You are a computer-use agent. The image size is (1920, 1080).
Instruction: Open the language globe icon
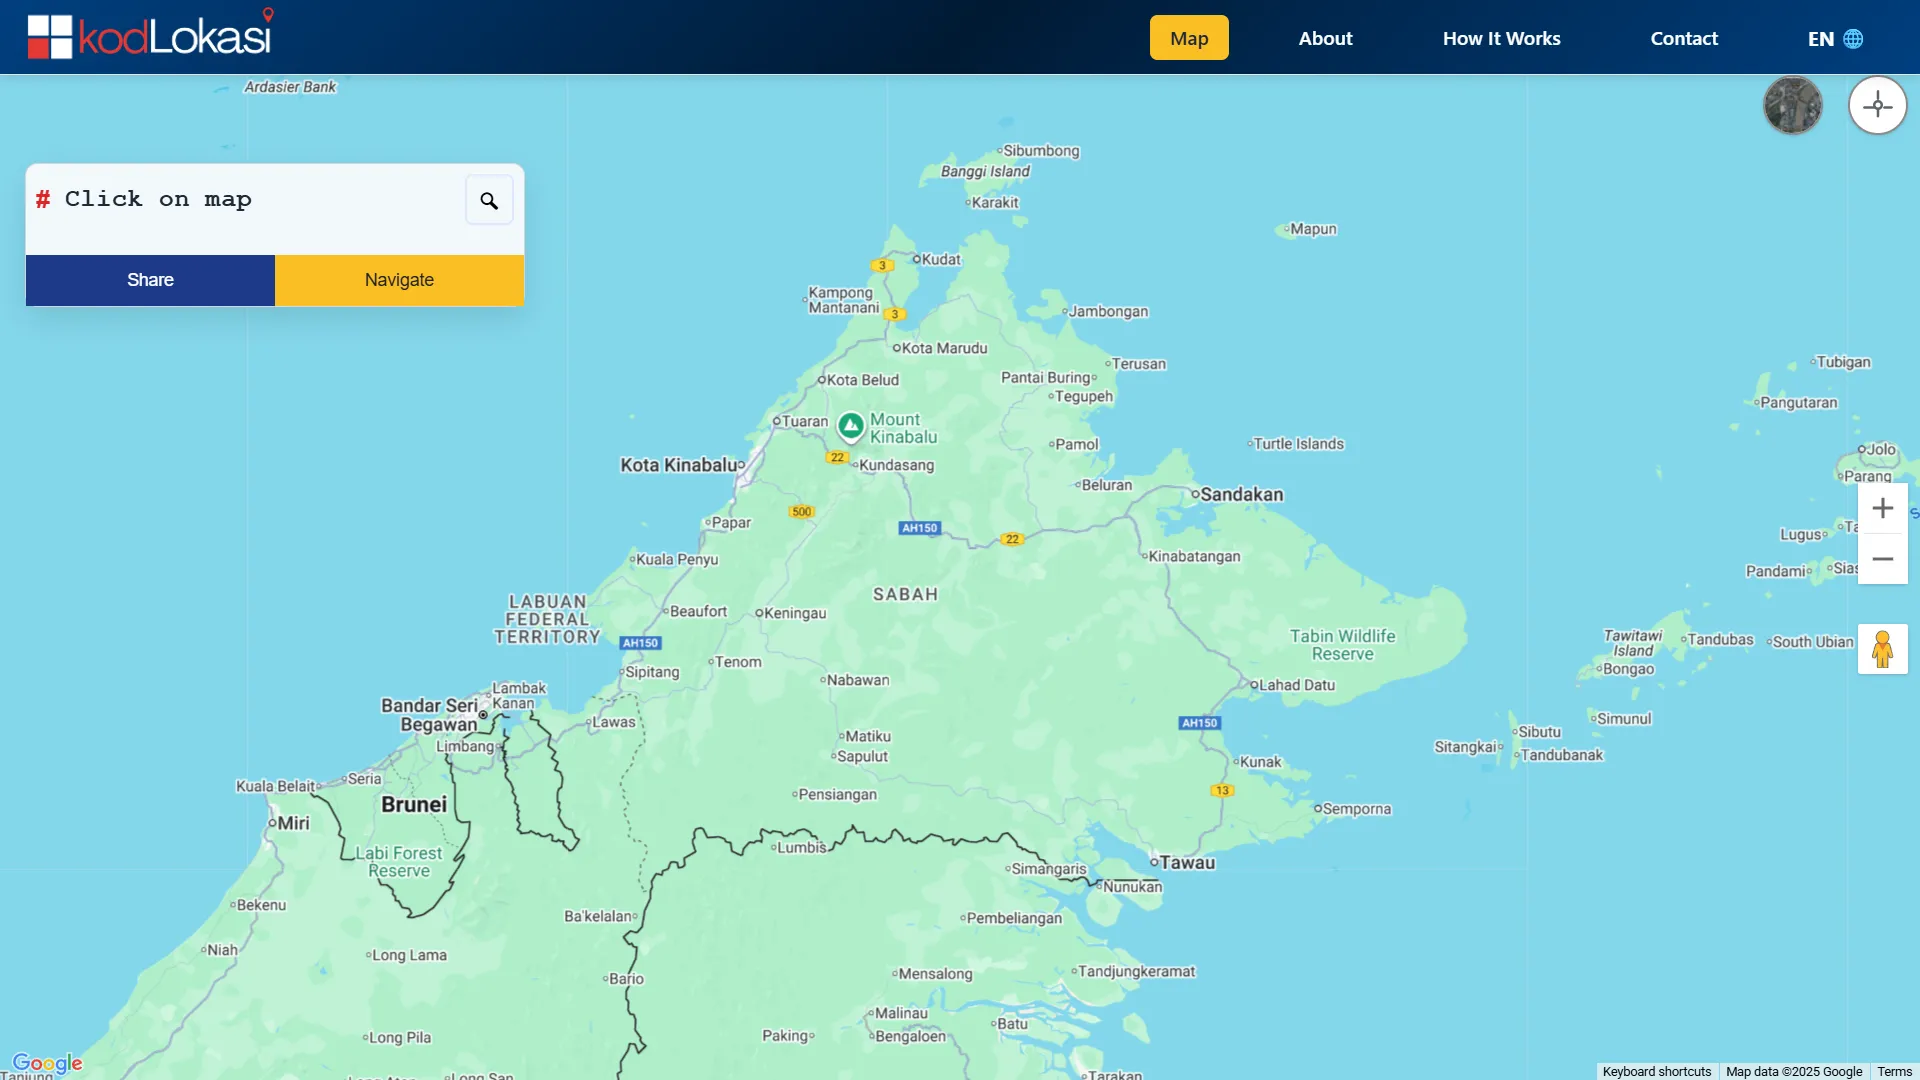tap(1853, 39)
